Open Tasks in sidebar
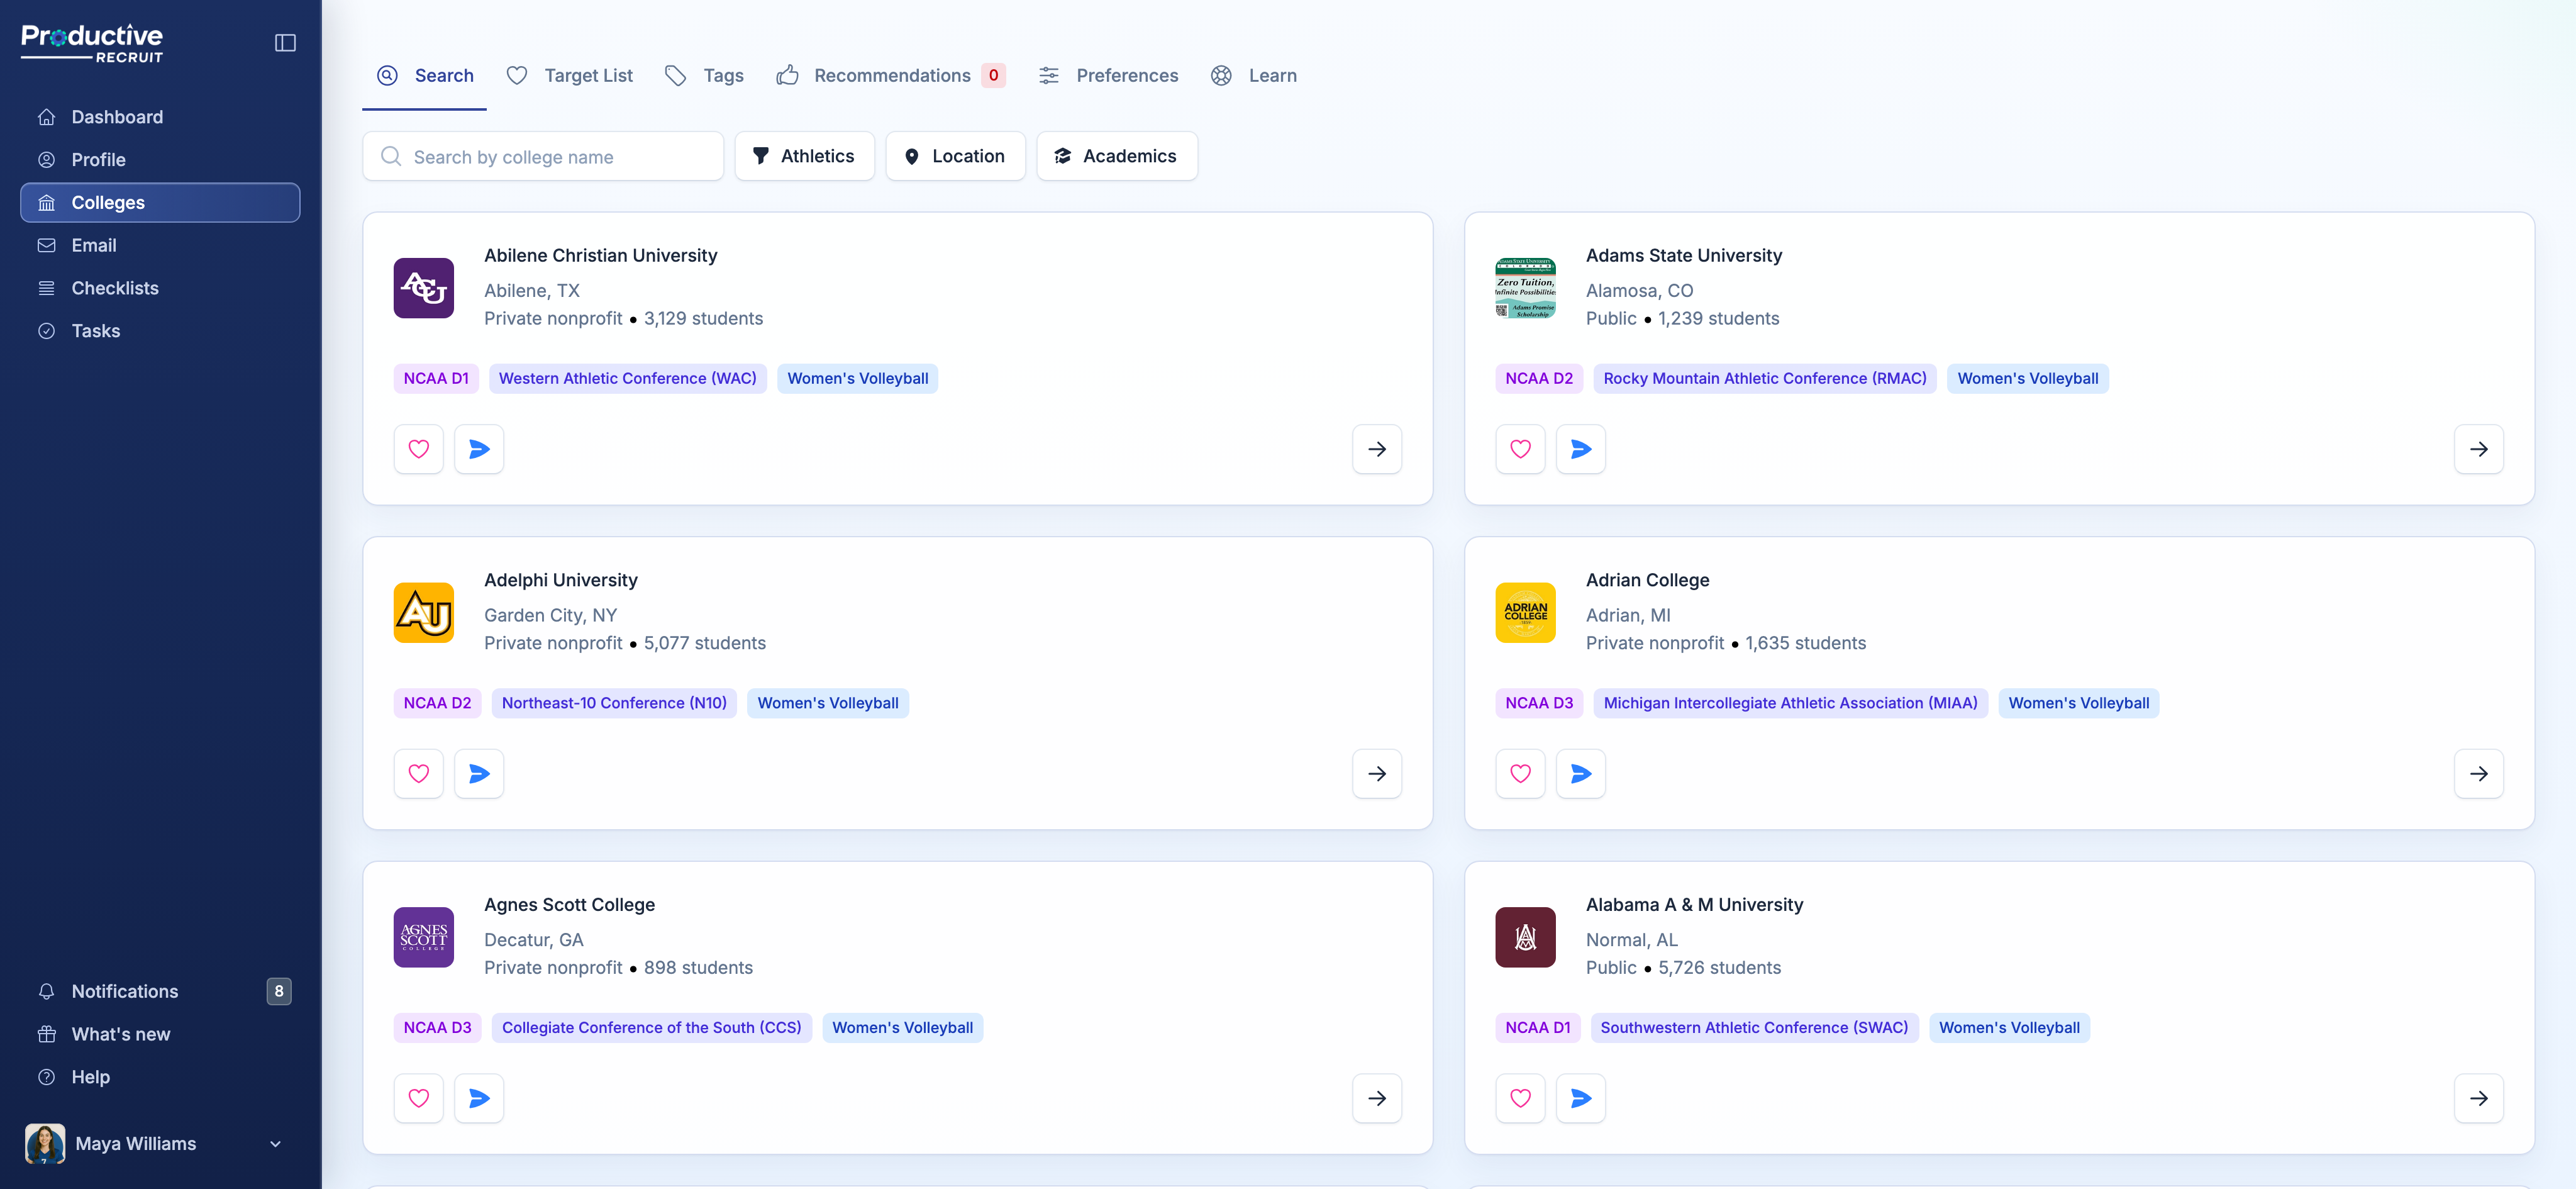Image resolution: width=2576 pixels, height=1189 pixels. tap(160, 331)
